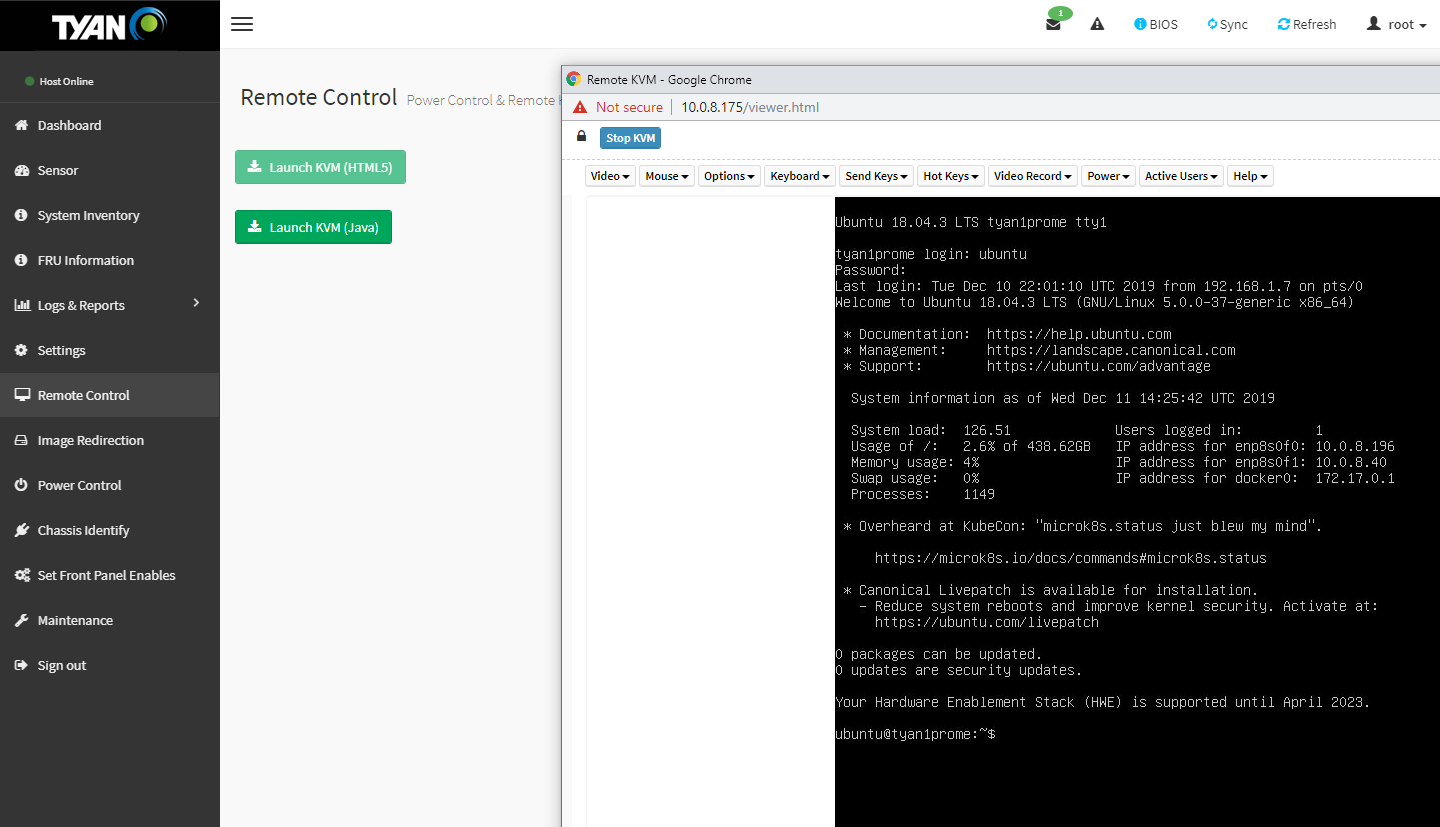Open the Video dropdown in KVM toolbar
Viewport: 1440px width, 827px height.
(x=610, y=176)
